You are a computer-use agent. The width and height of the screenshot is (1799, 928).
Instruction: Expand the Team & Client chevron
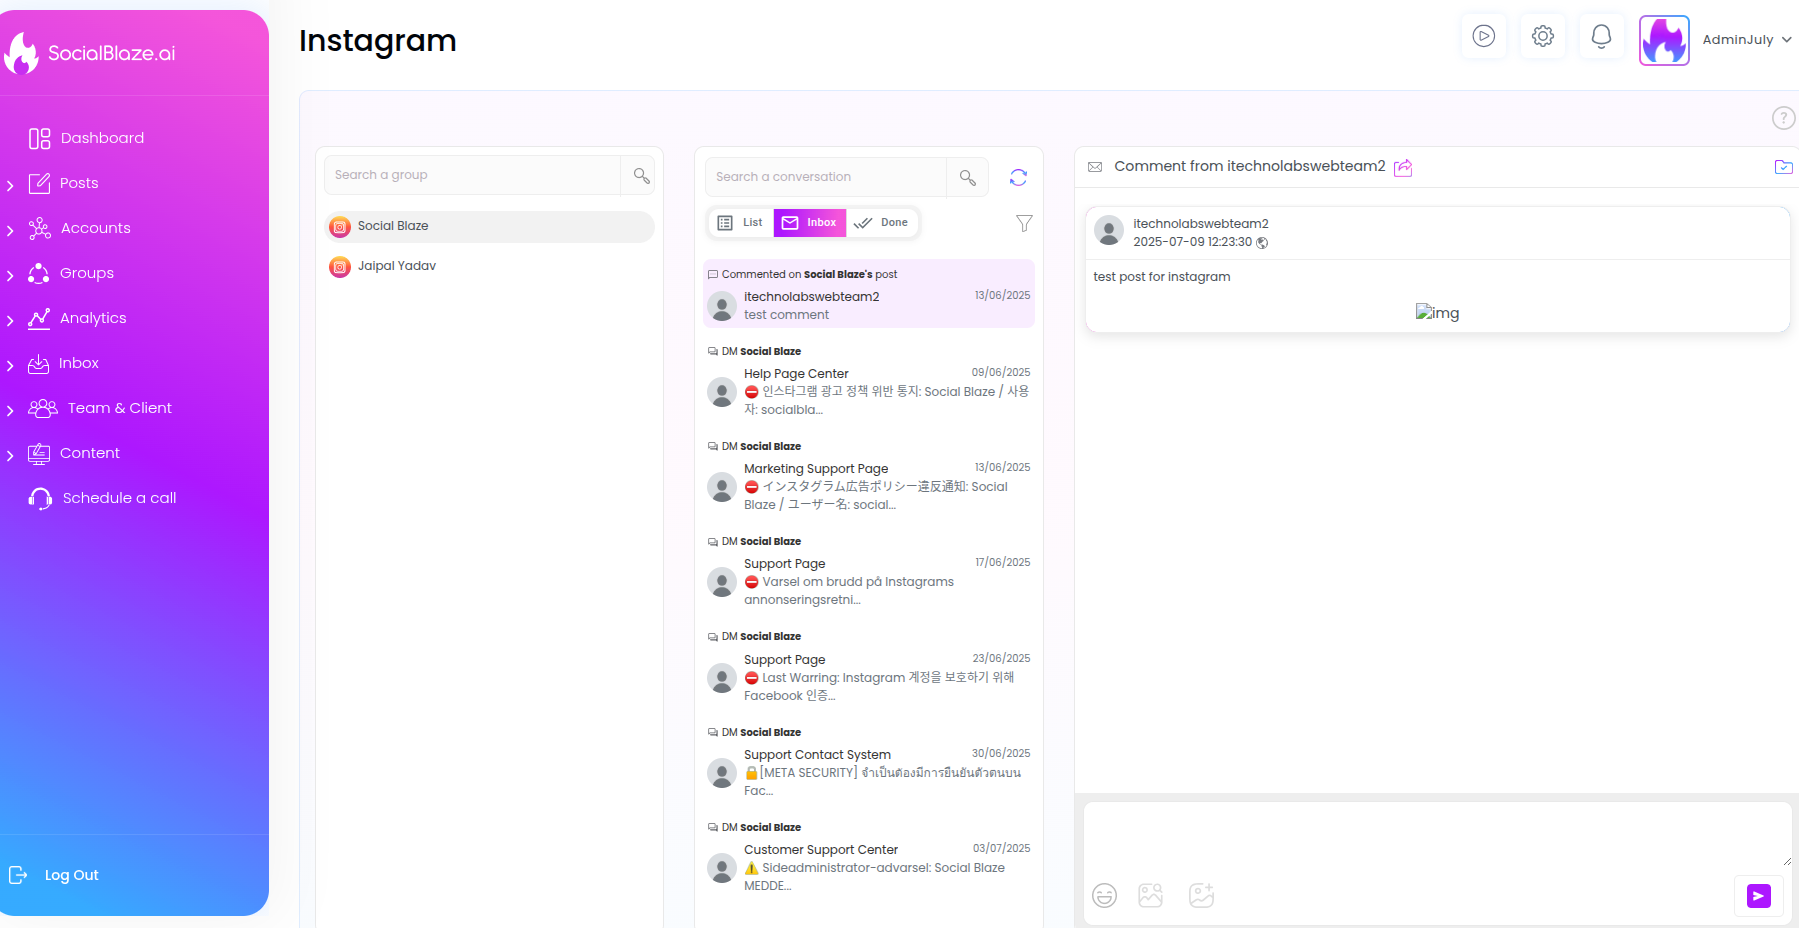pos(10,410)
